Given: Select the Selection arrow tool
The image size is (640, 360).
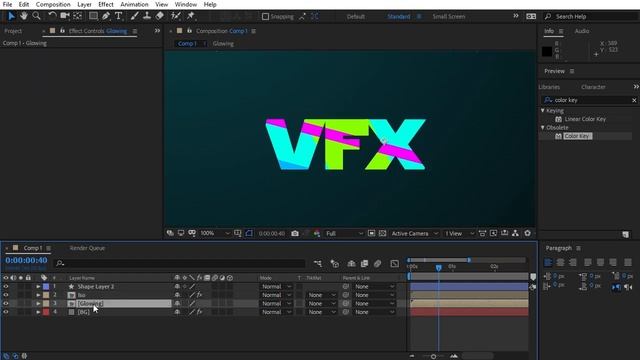Looking at the screenshot, I should pos(11,16).
